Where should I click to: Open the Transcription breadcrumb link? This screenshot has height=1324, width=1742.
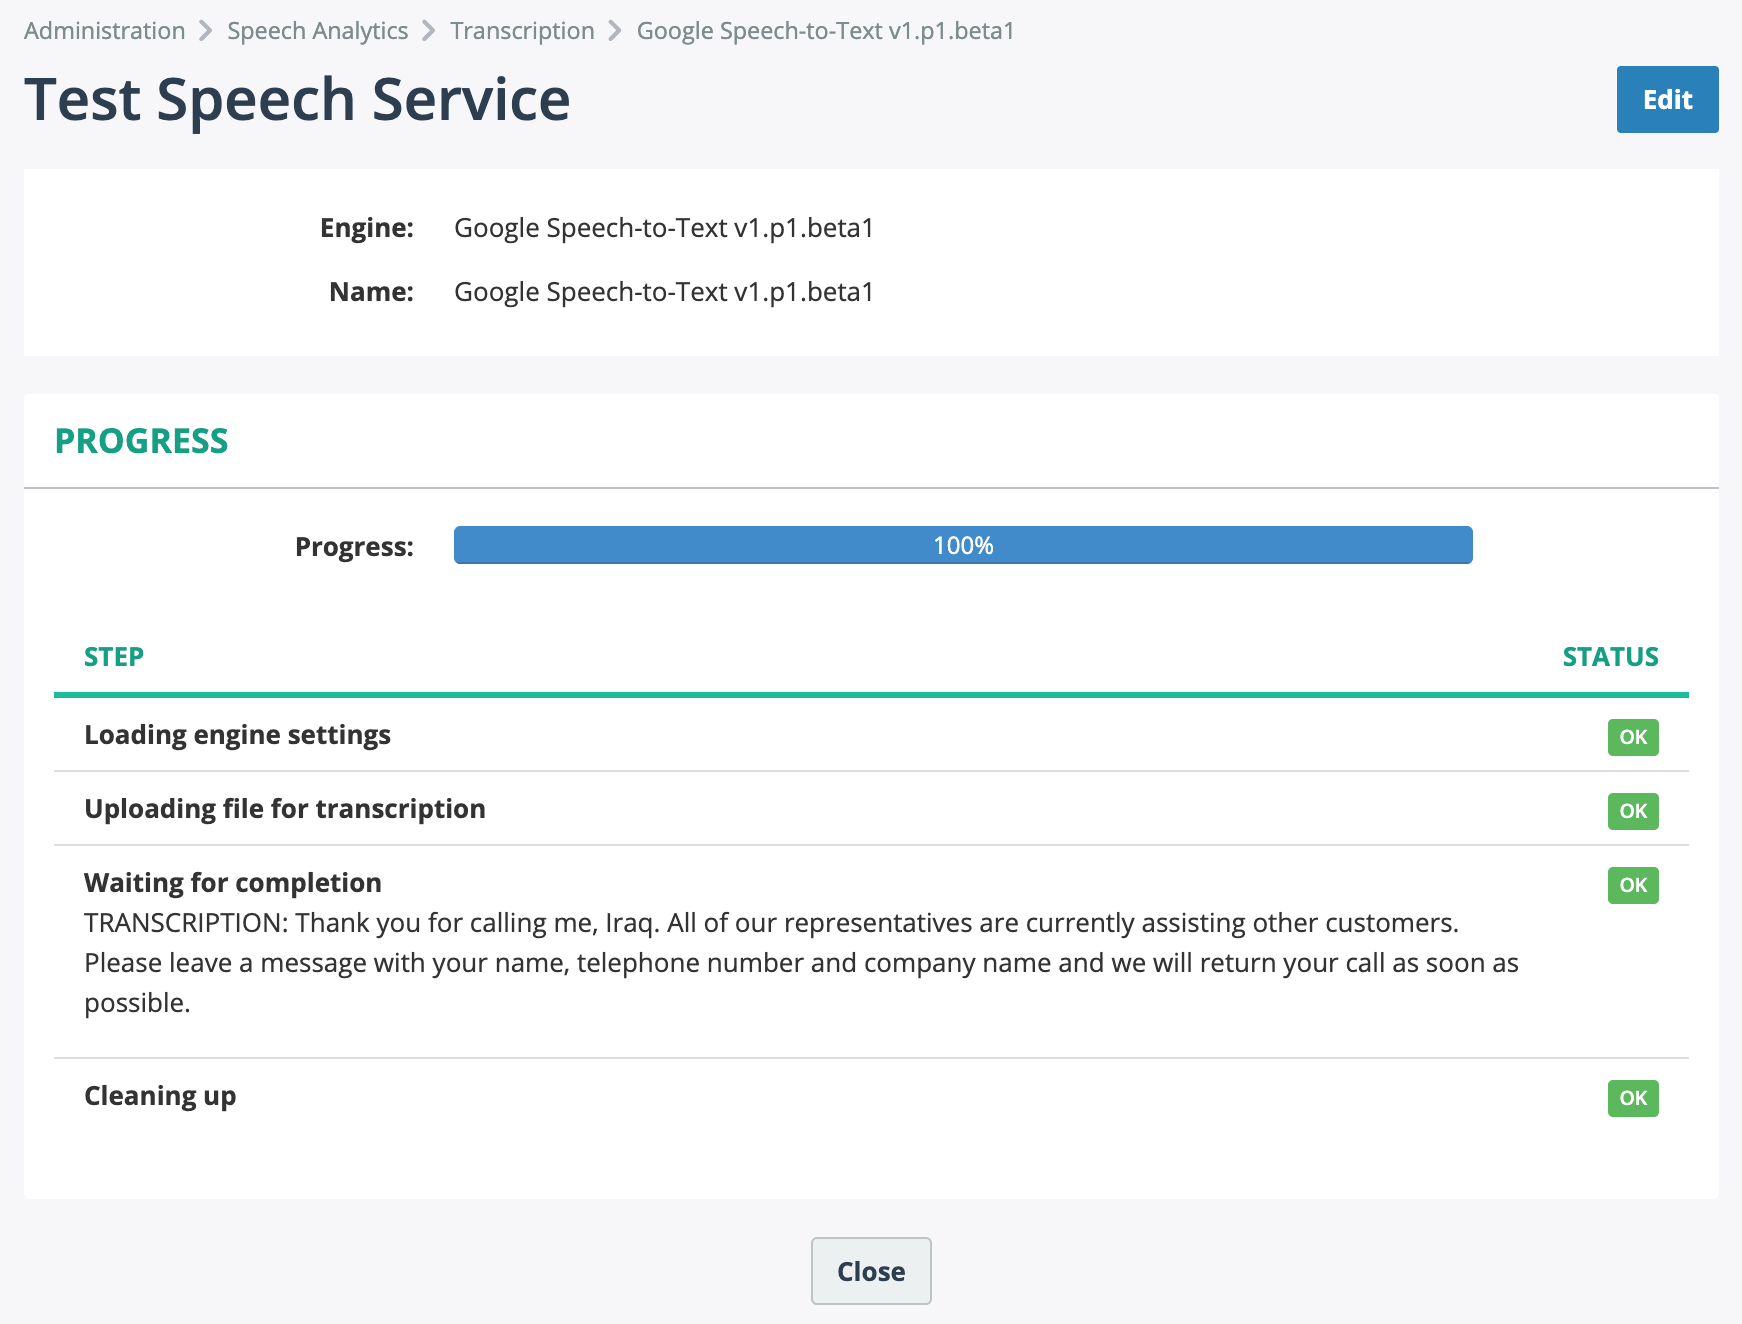(x=522, y=30)
